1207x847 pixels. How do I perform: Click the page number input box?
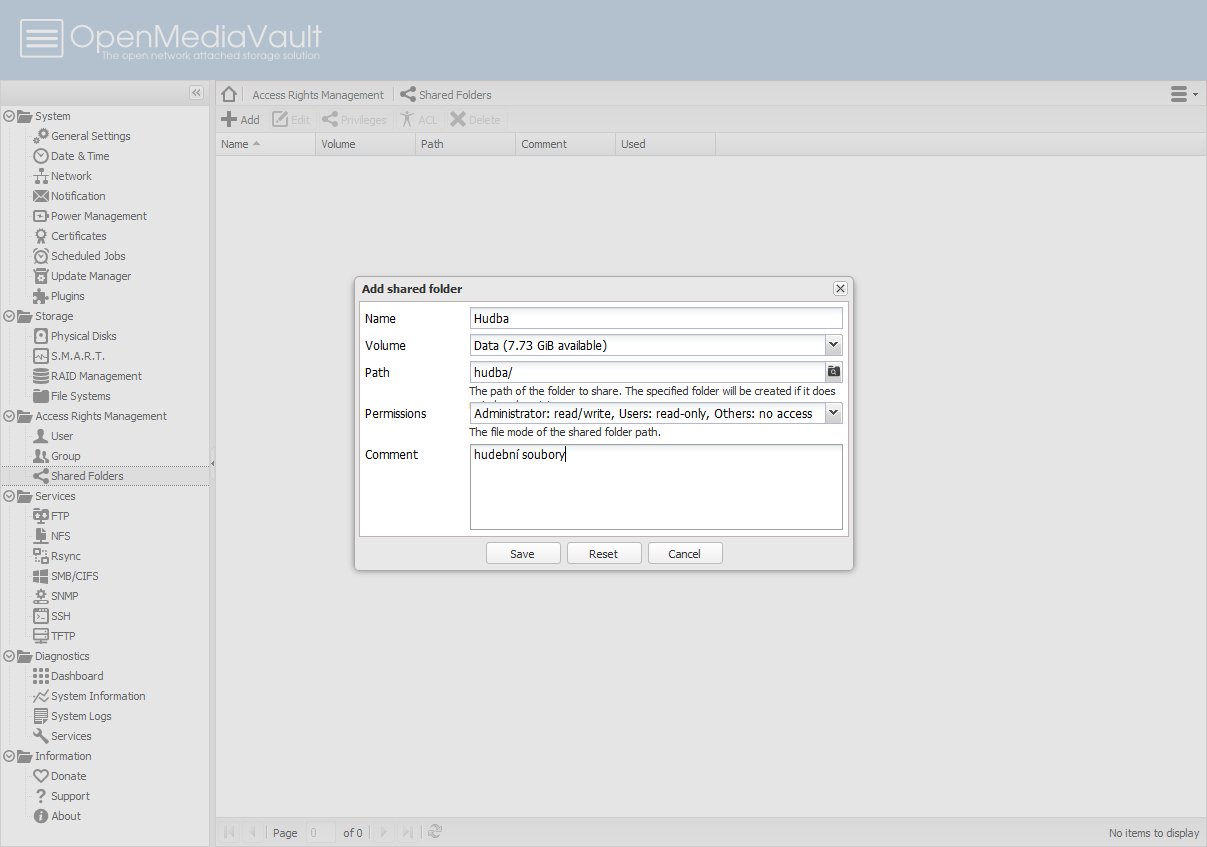(x=321, y=832)
